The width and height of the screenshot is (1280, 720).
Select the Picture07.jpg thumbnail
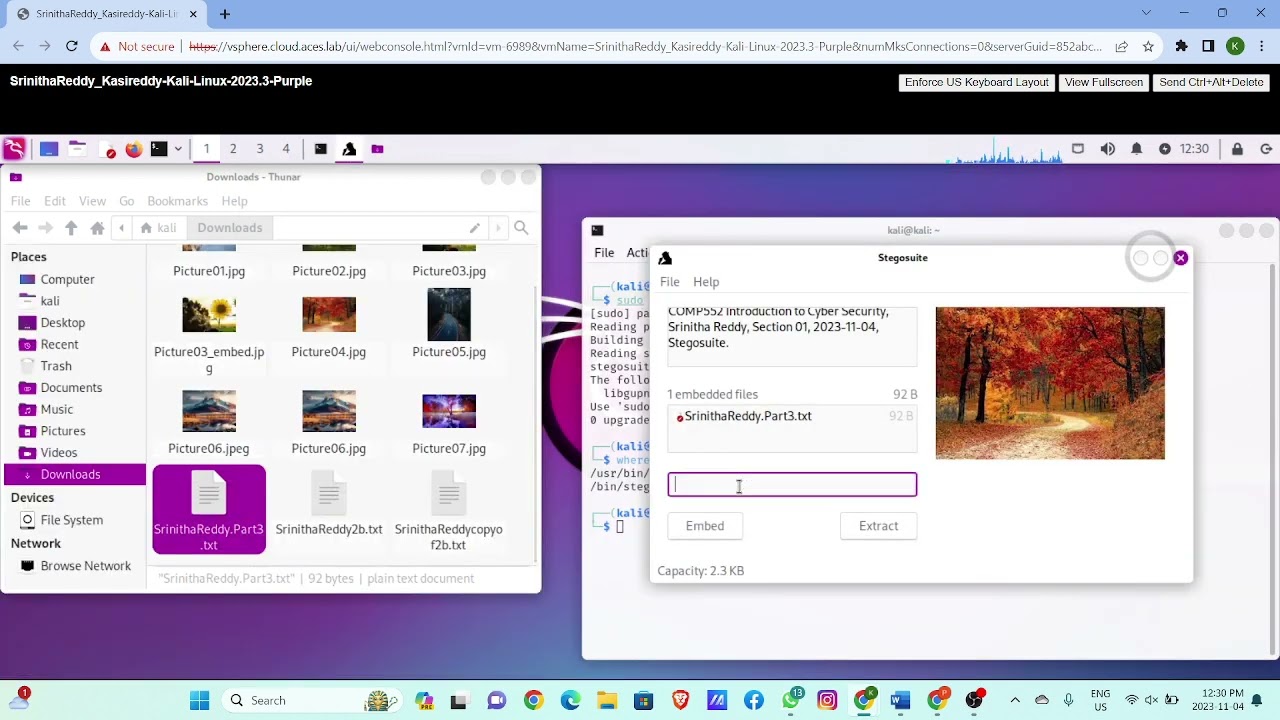(x=449, y=411)
